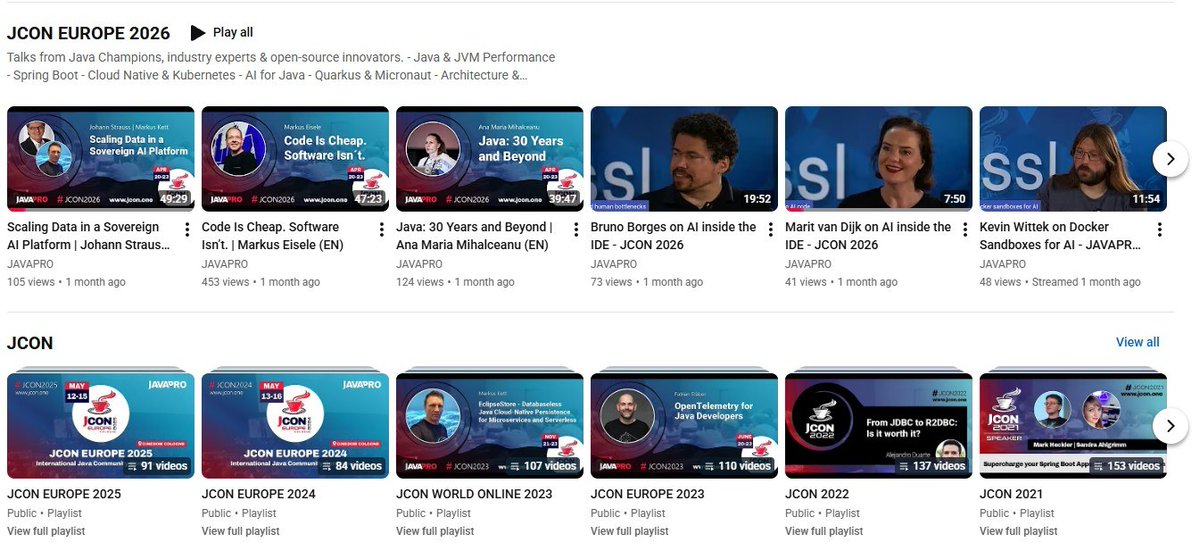Open JCON WORLD ONLINE 2023 playlist thumbnail

490,425
